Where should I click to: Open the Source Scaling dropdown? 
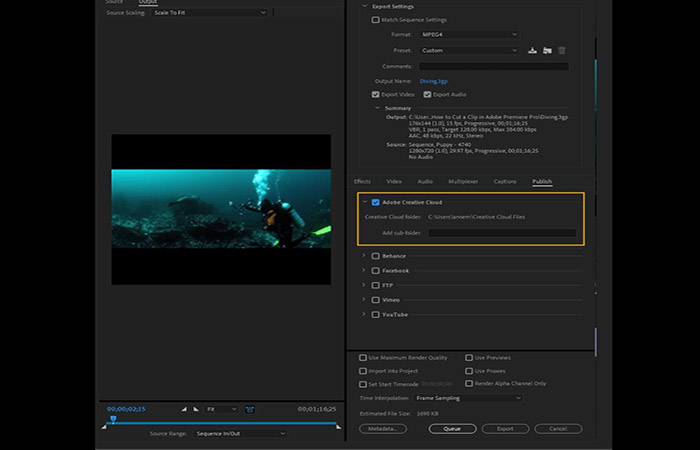[x=209, y=12]
